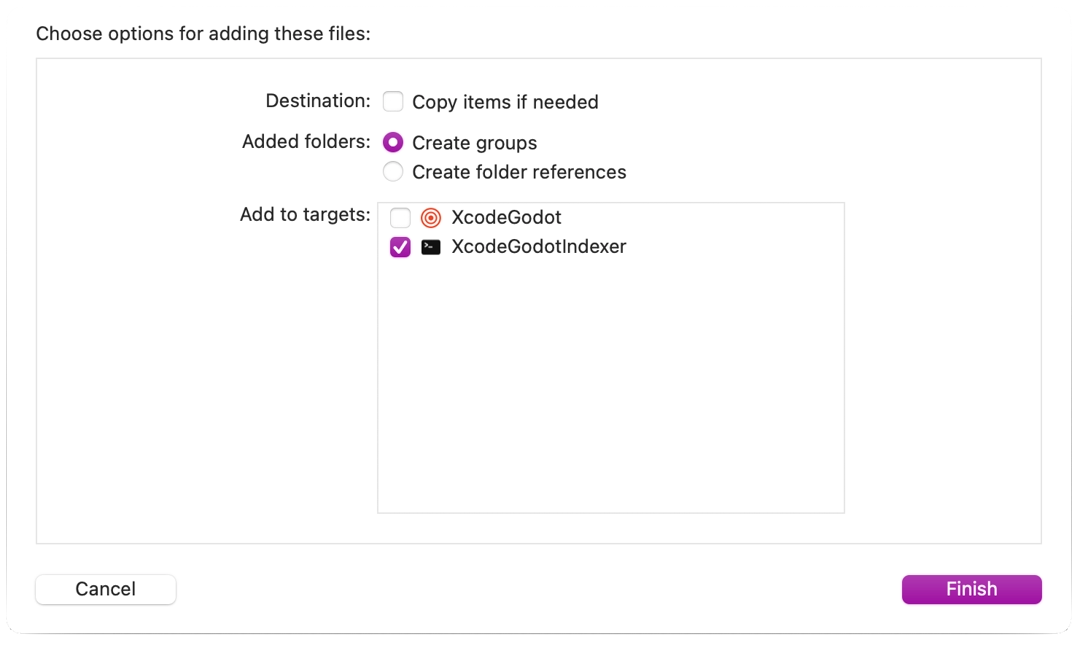
Task: Select the Create groups radio button
Action: pyautogui.click(x=393, y=142)
